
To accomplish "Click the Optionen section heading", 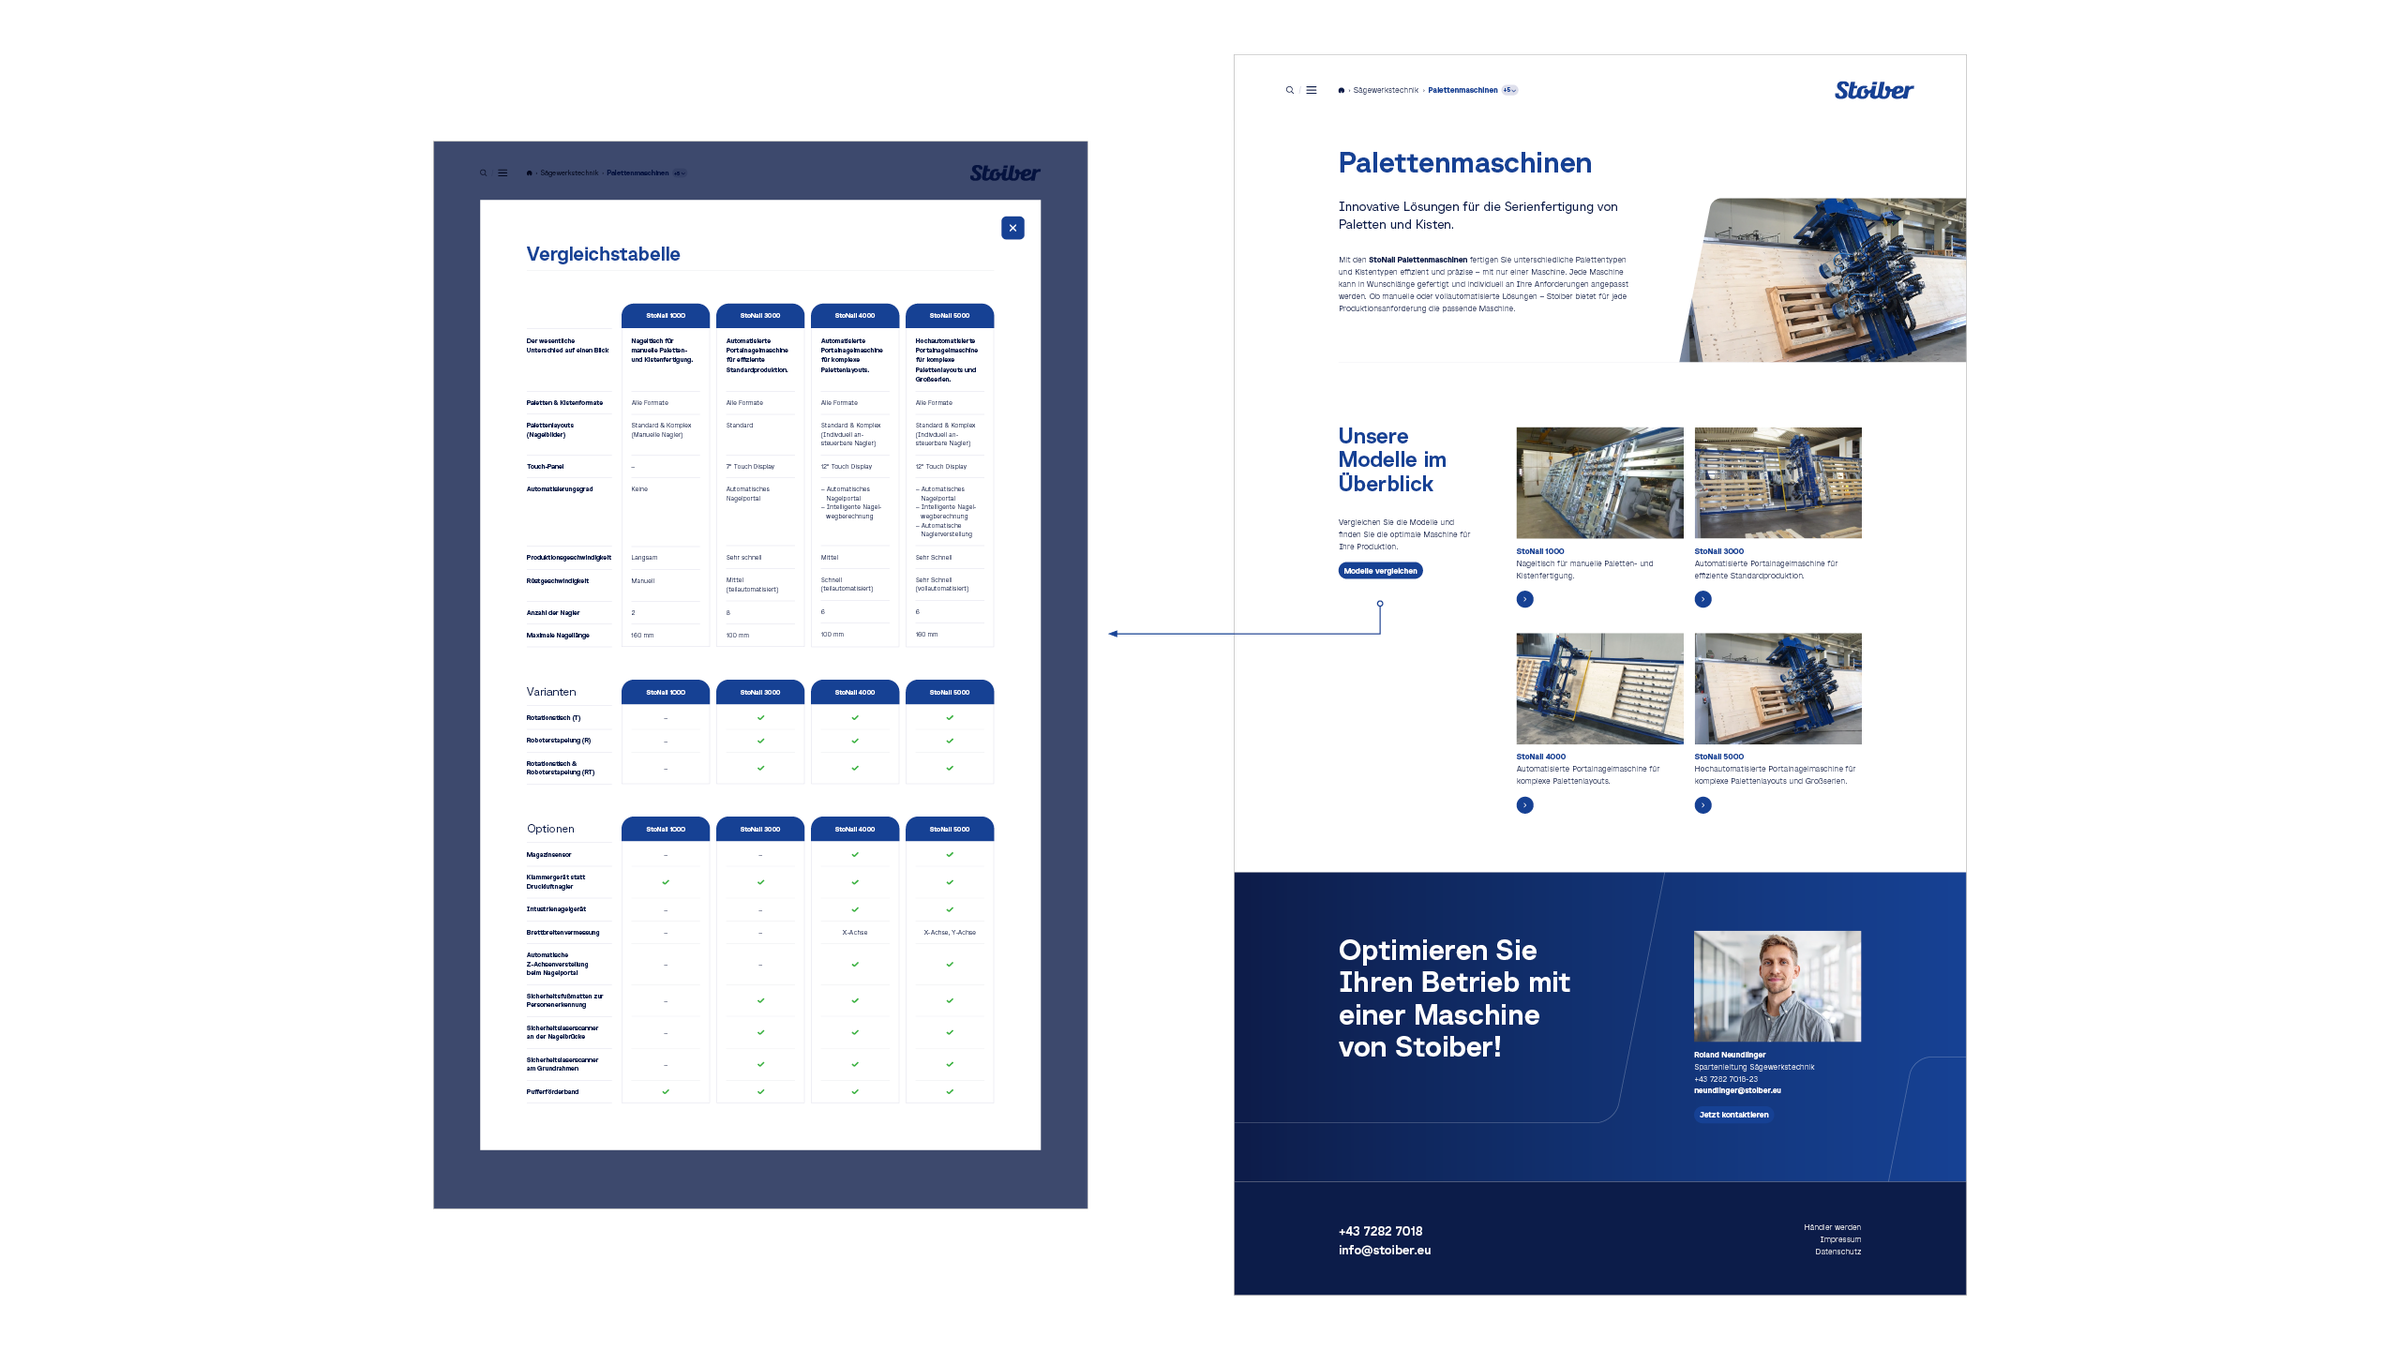I will pyautogui.click(x=550, y=829).
